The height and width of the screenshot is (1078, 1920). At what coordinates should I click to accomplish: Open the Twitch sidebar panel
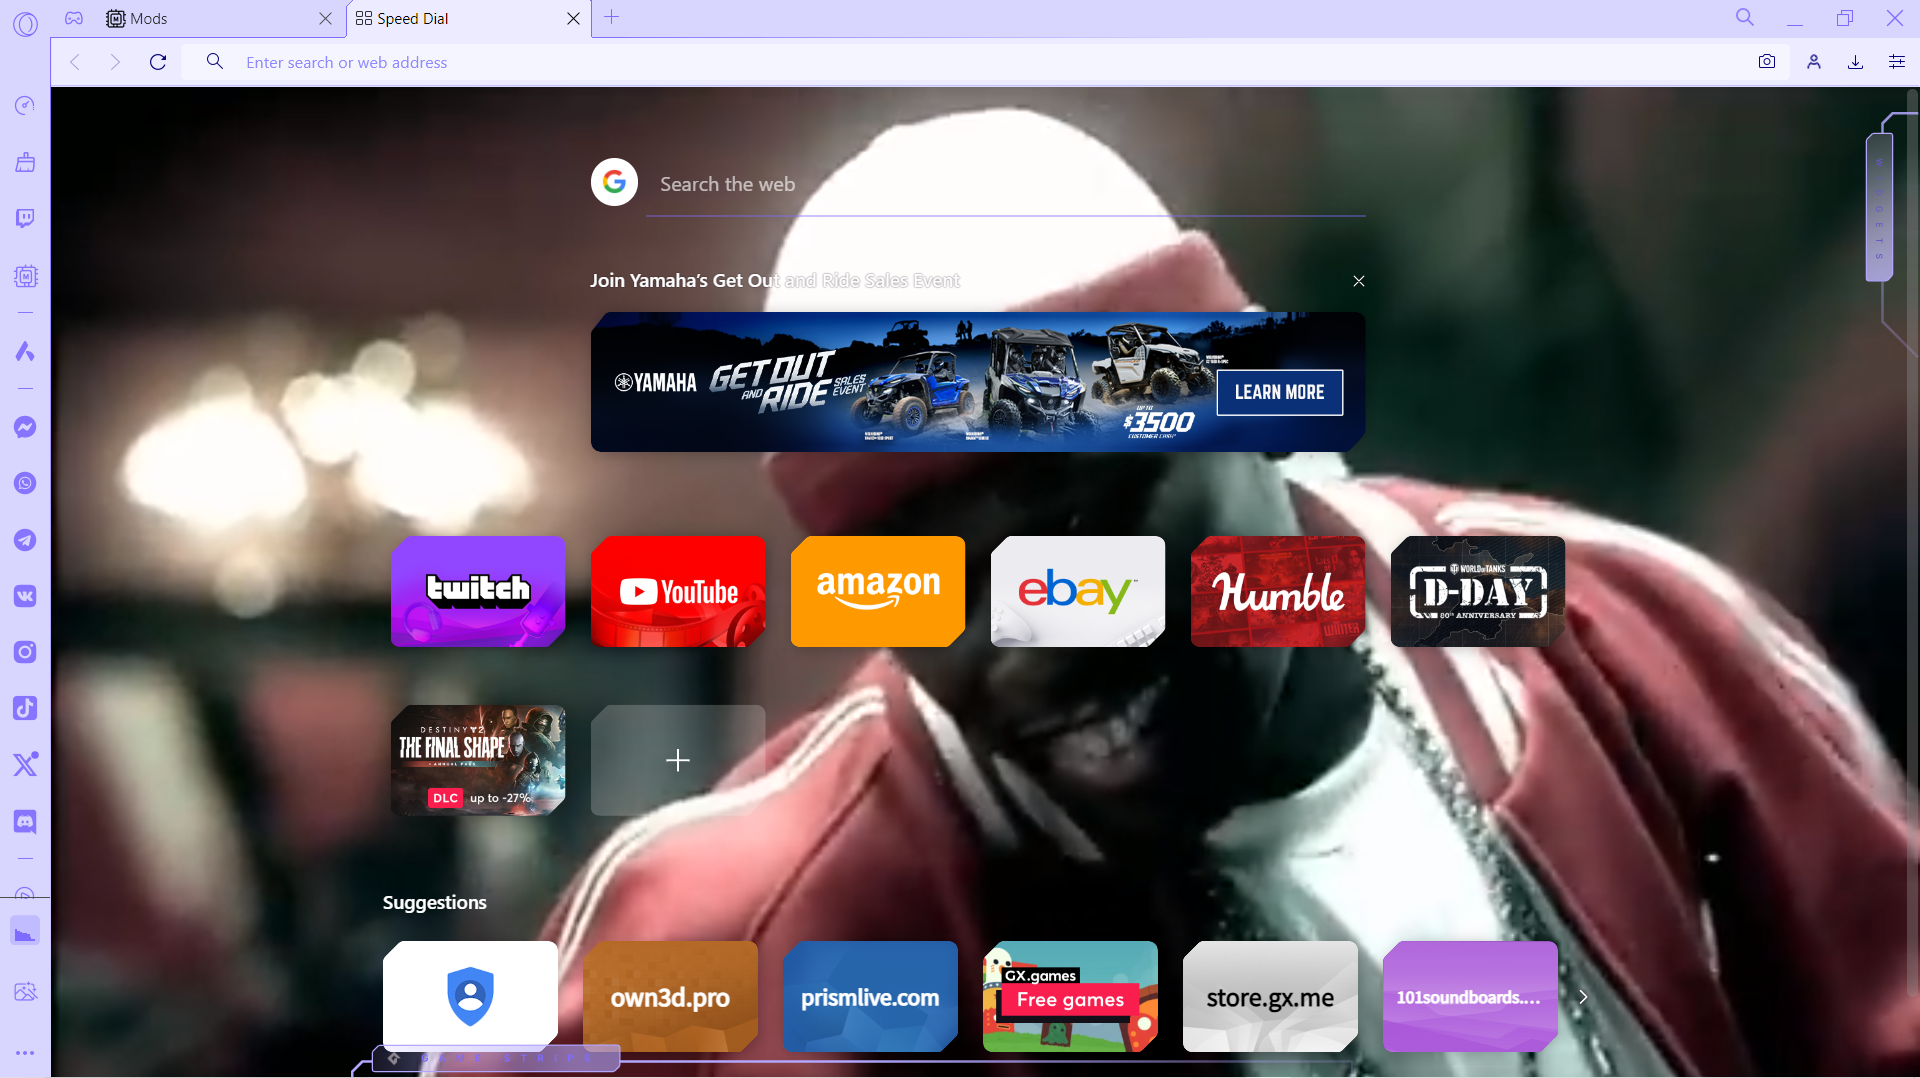click(x=25, y=217)
